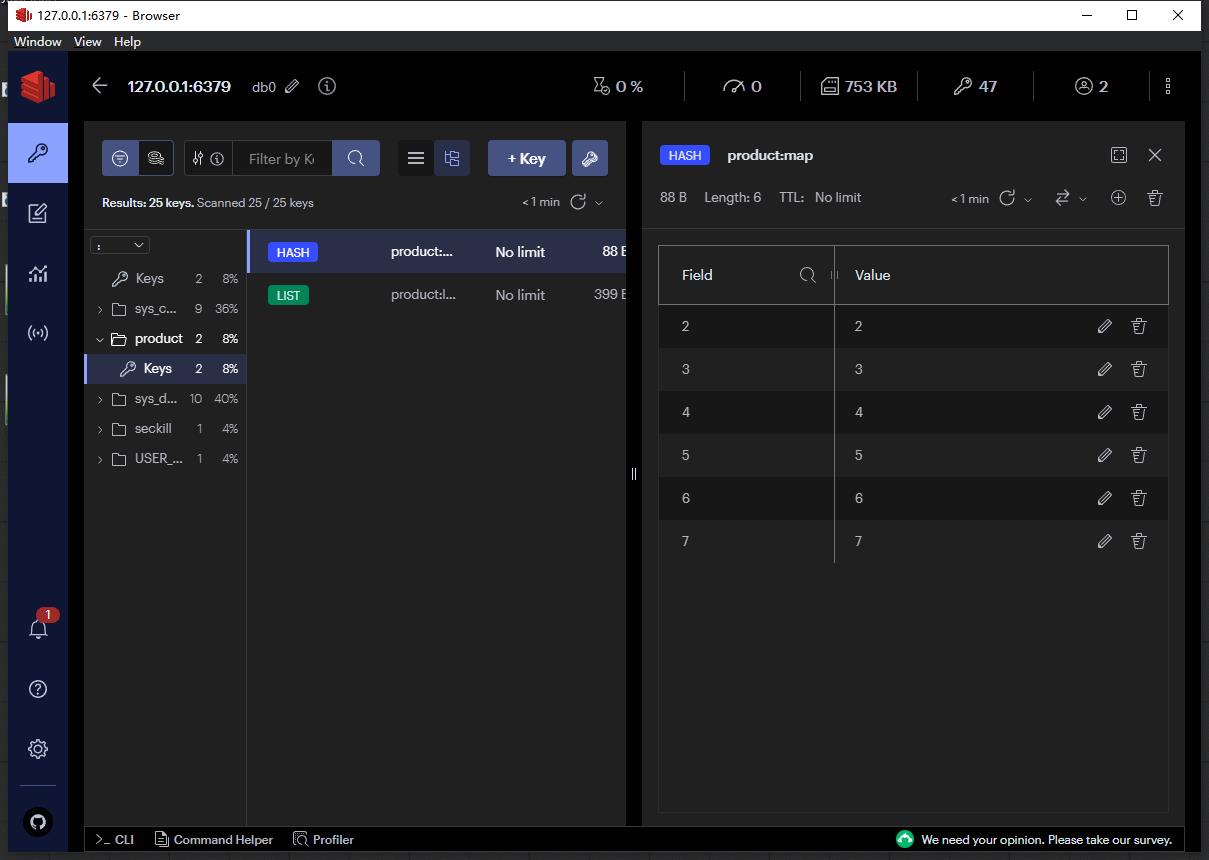Click the connected clients count 2
This screenshot has height=860, width=1209.
pos(1091,86)
